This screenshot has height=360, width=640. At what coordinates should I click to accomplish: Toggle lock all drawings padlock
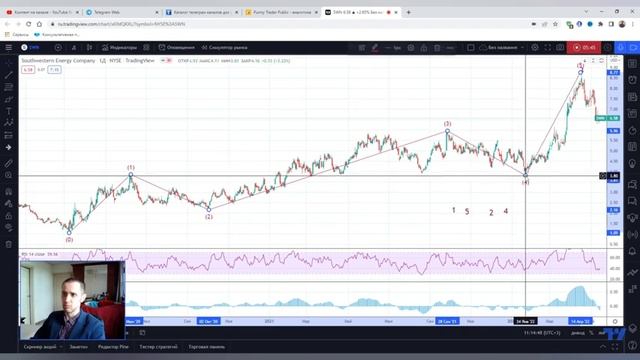point(9,216)
